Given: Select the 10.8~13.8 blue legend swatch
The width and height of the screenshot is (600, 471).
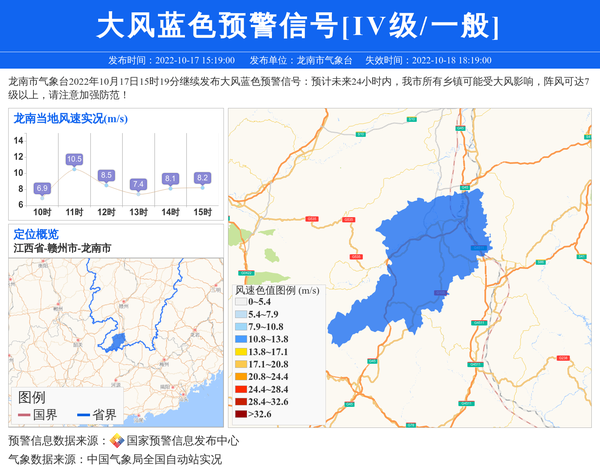Looking at the screenshot, I should [240, 339].
